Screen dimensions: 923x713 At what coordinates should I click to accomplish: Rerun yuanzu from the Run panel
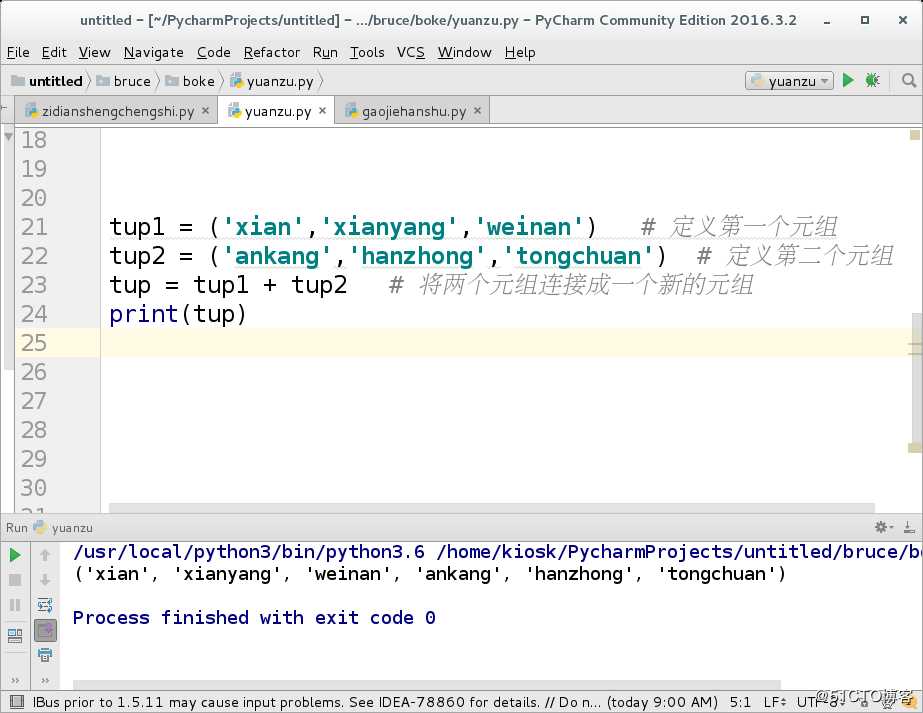tap(15, 555)
